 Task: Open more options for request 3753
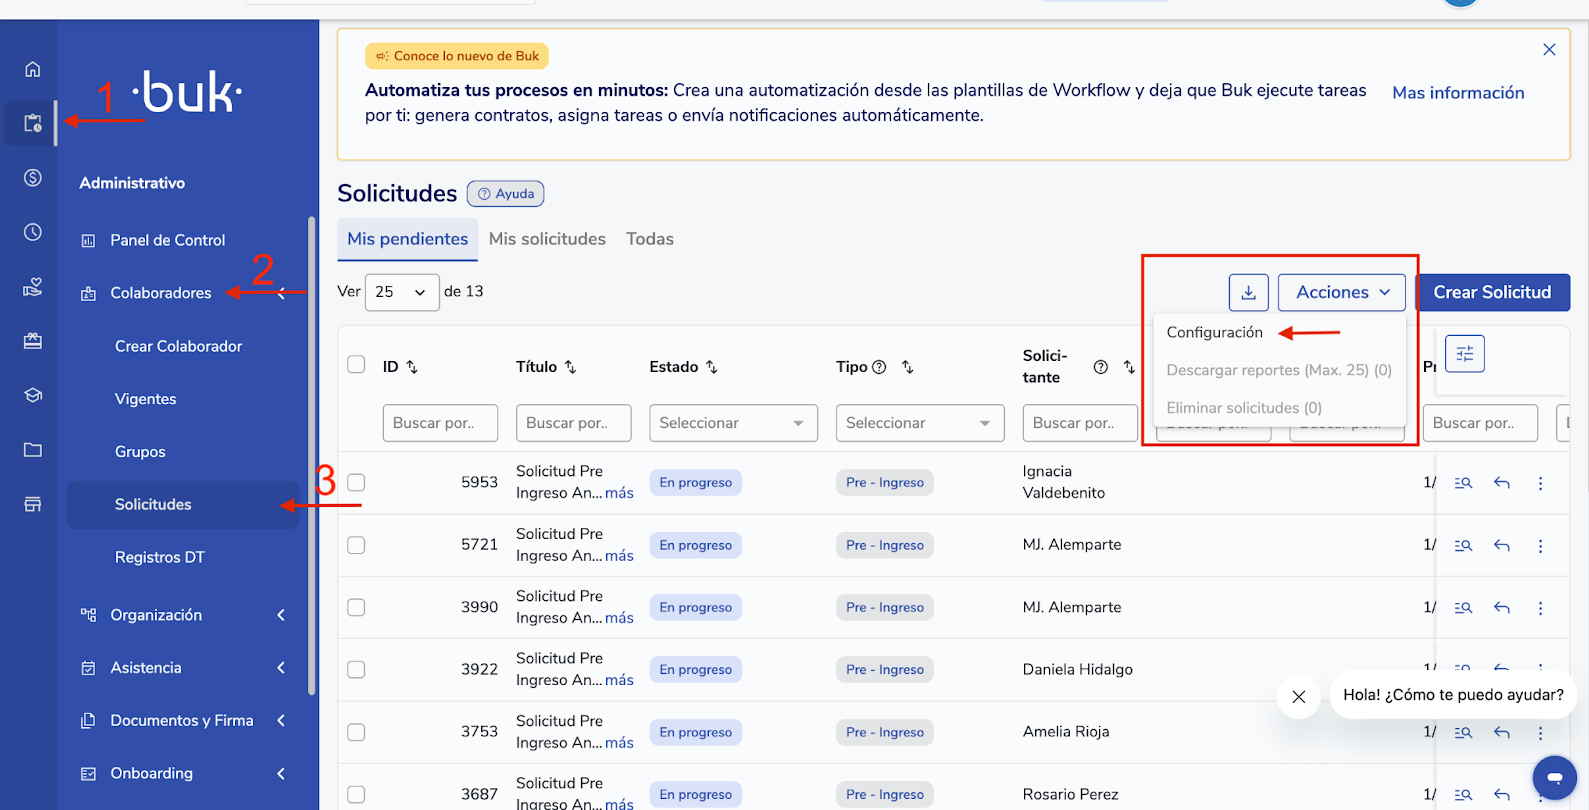pyautogui.click(x=1541, y=733)
